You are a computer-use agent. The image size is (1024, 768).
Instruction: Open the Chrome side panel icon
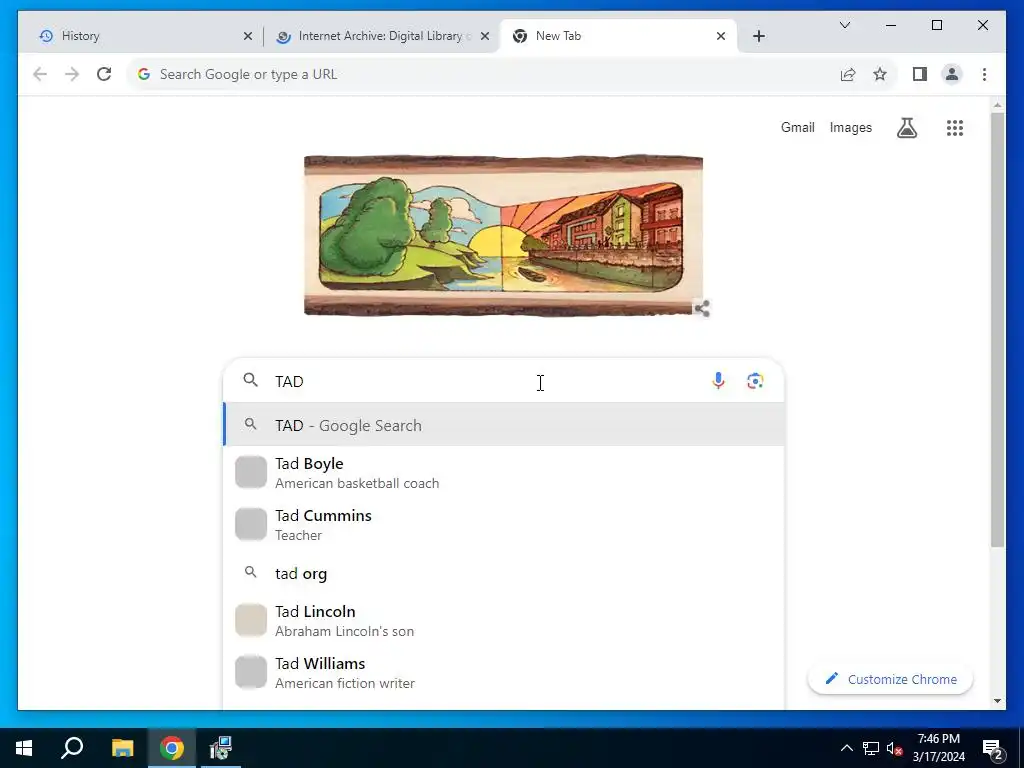pos(920,74)
